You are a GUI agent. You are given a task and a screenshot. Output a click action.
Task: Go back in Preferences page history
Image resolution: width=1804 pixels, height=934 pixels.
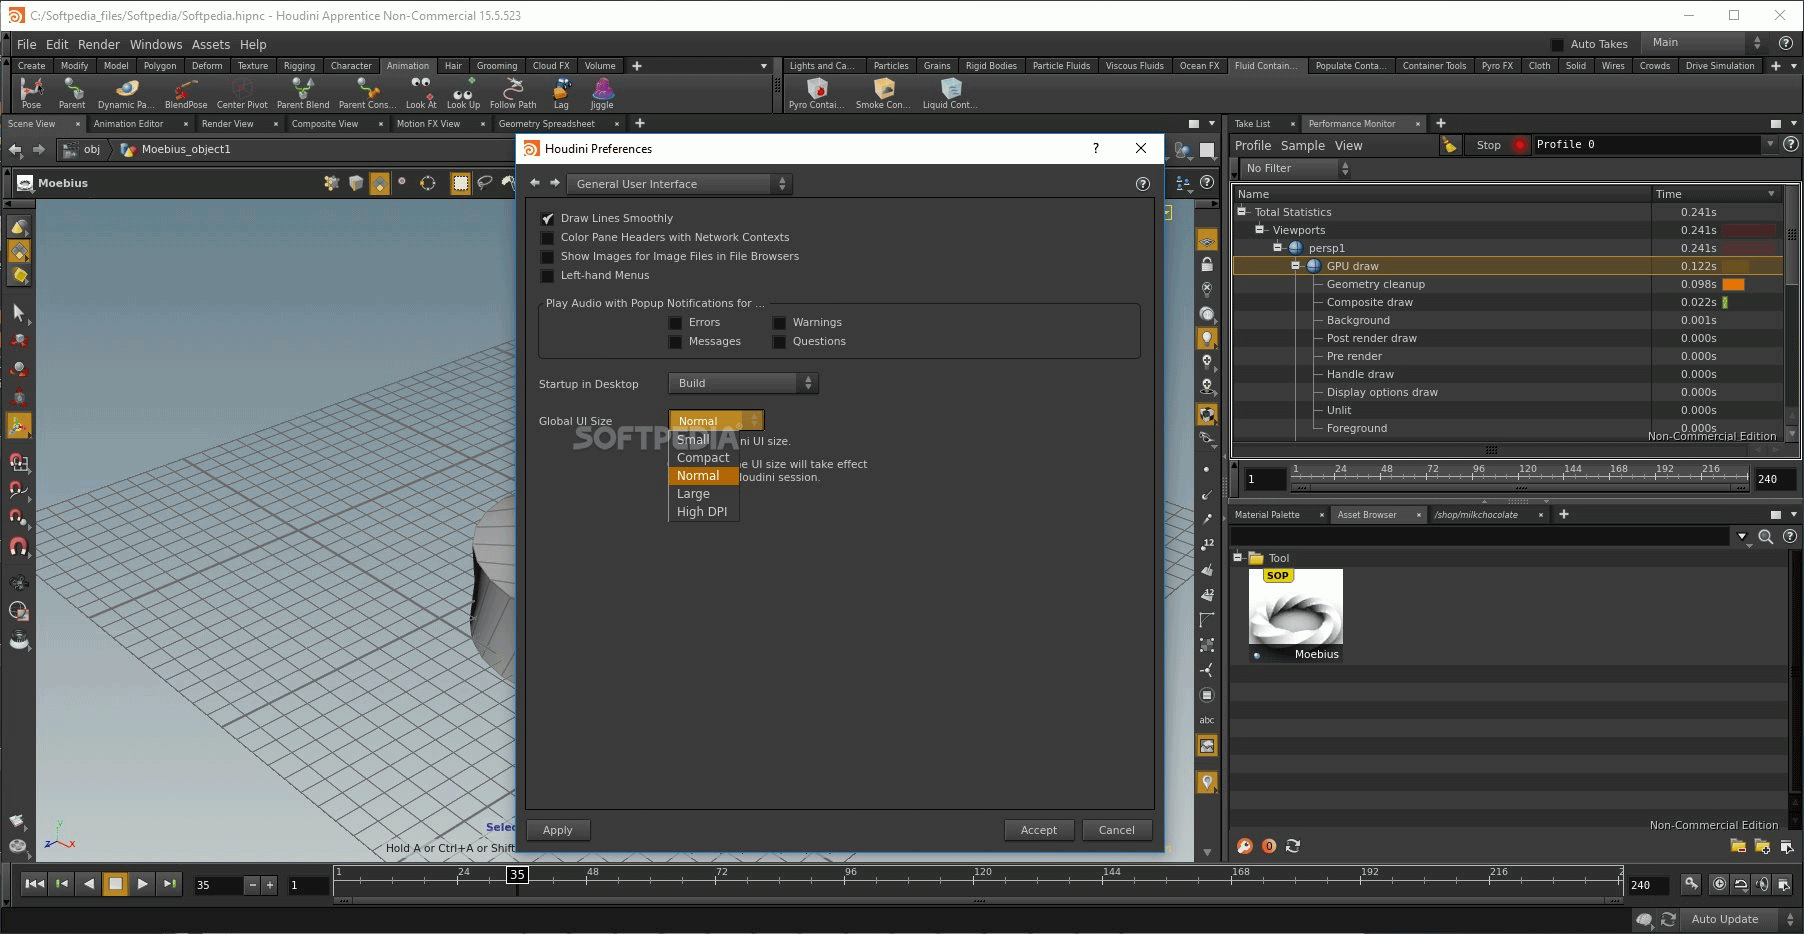pos(535,183)
